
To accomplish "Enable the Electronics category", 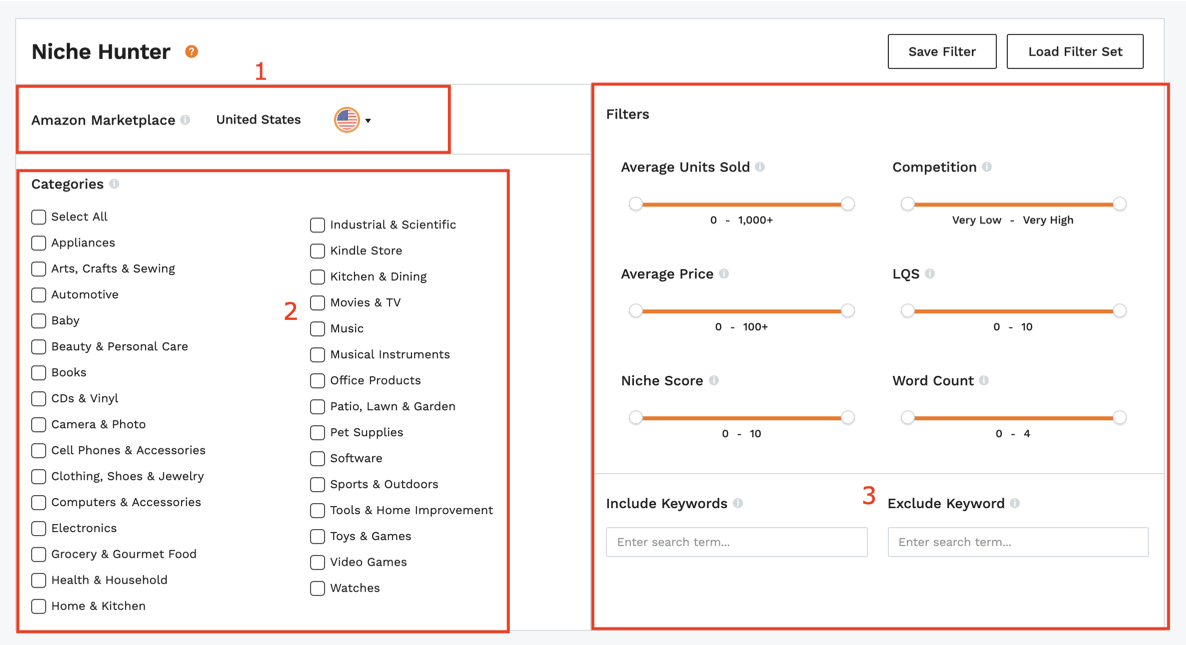I will [39, 528].
